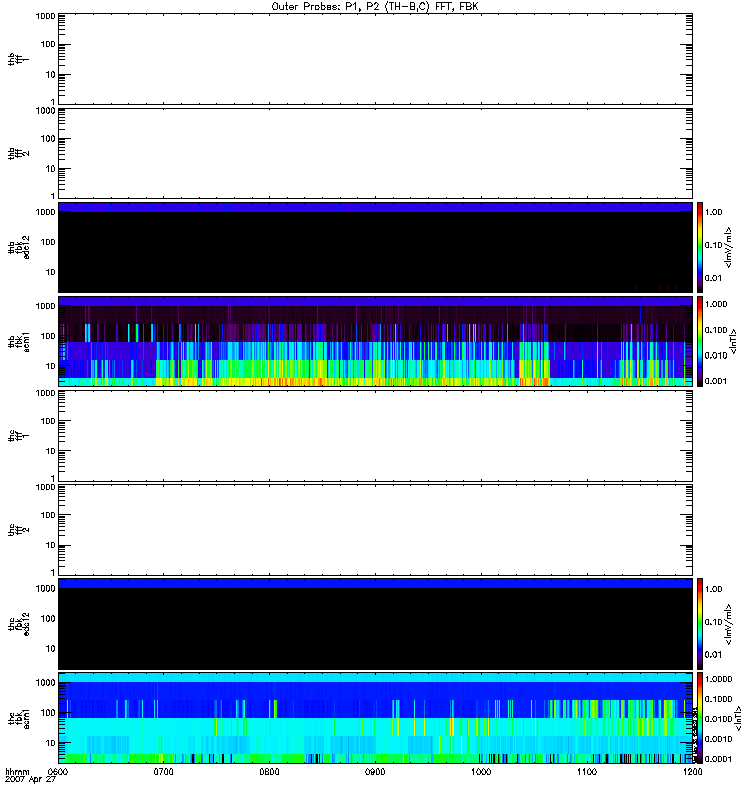Click the '0700' time tick label
The image size is (750, 800).
(x=164, y=771)
